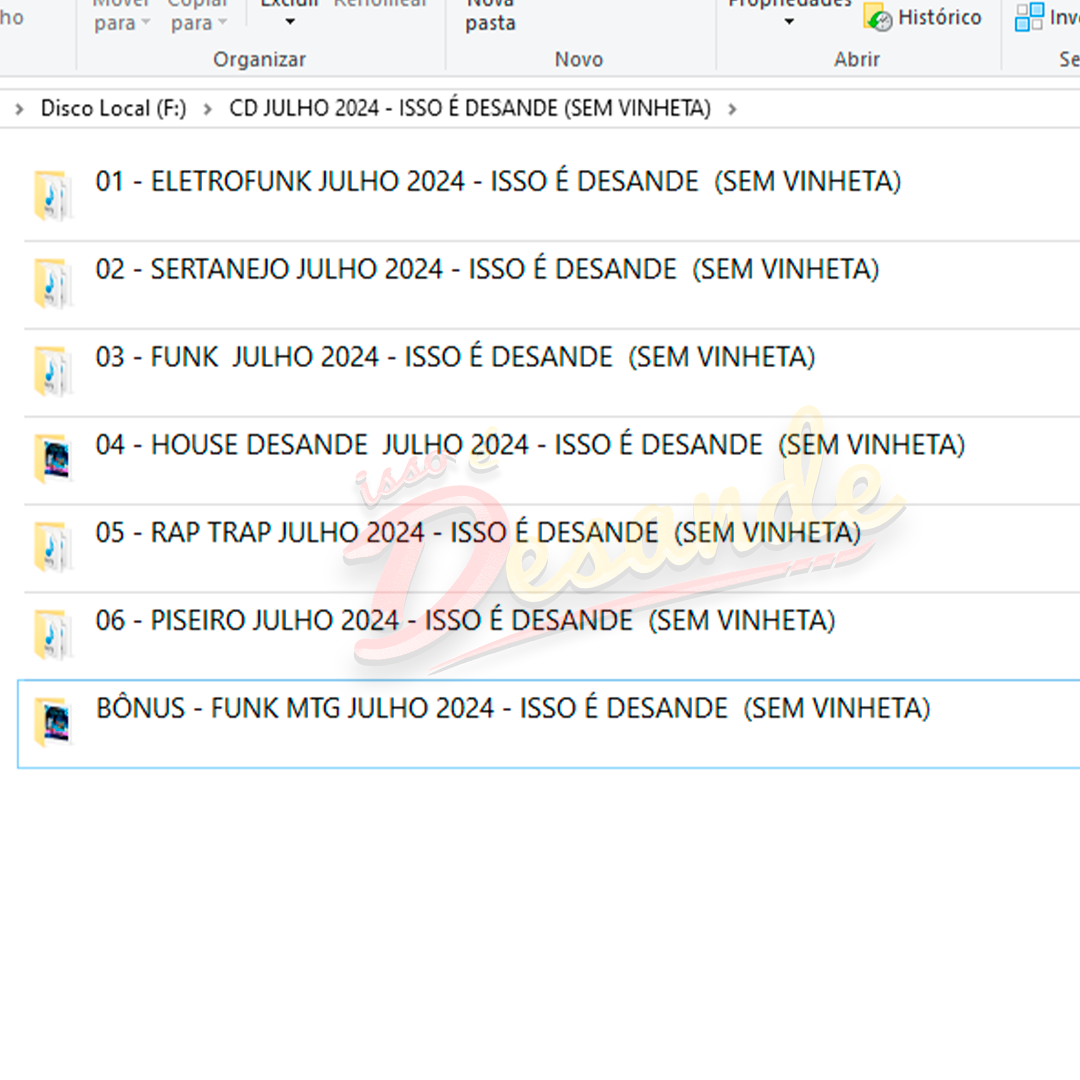
Task: Open the 01 - ELETROFUNK folder icon
Action: [x=51, y=195]
